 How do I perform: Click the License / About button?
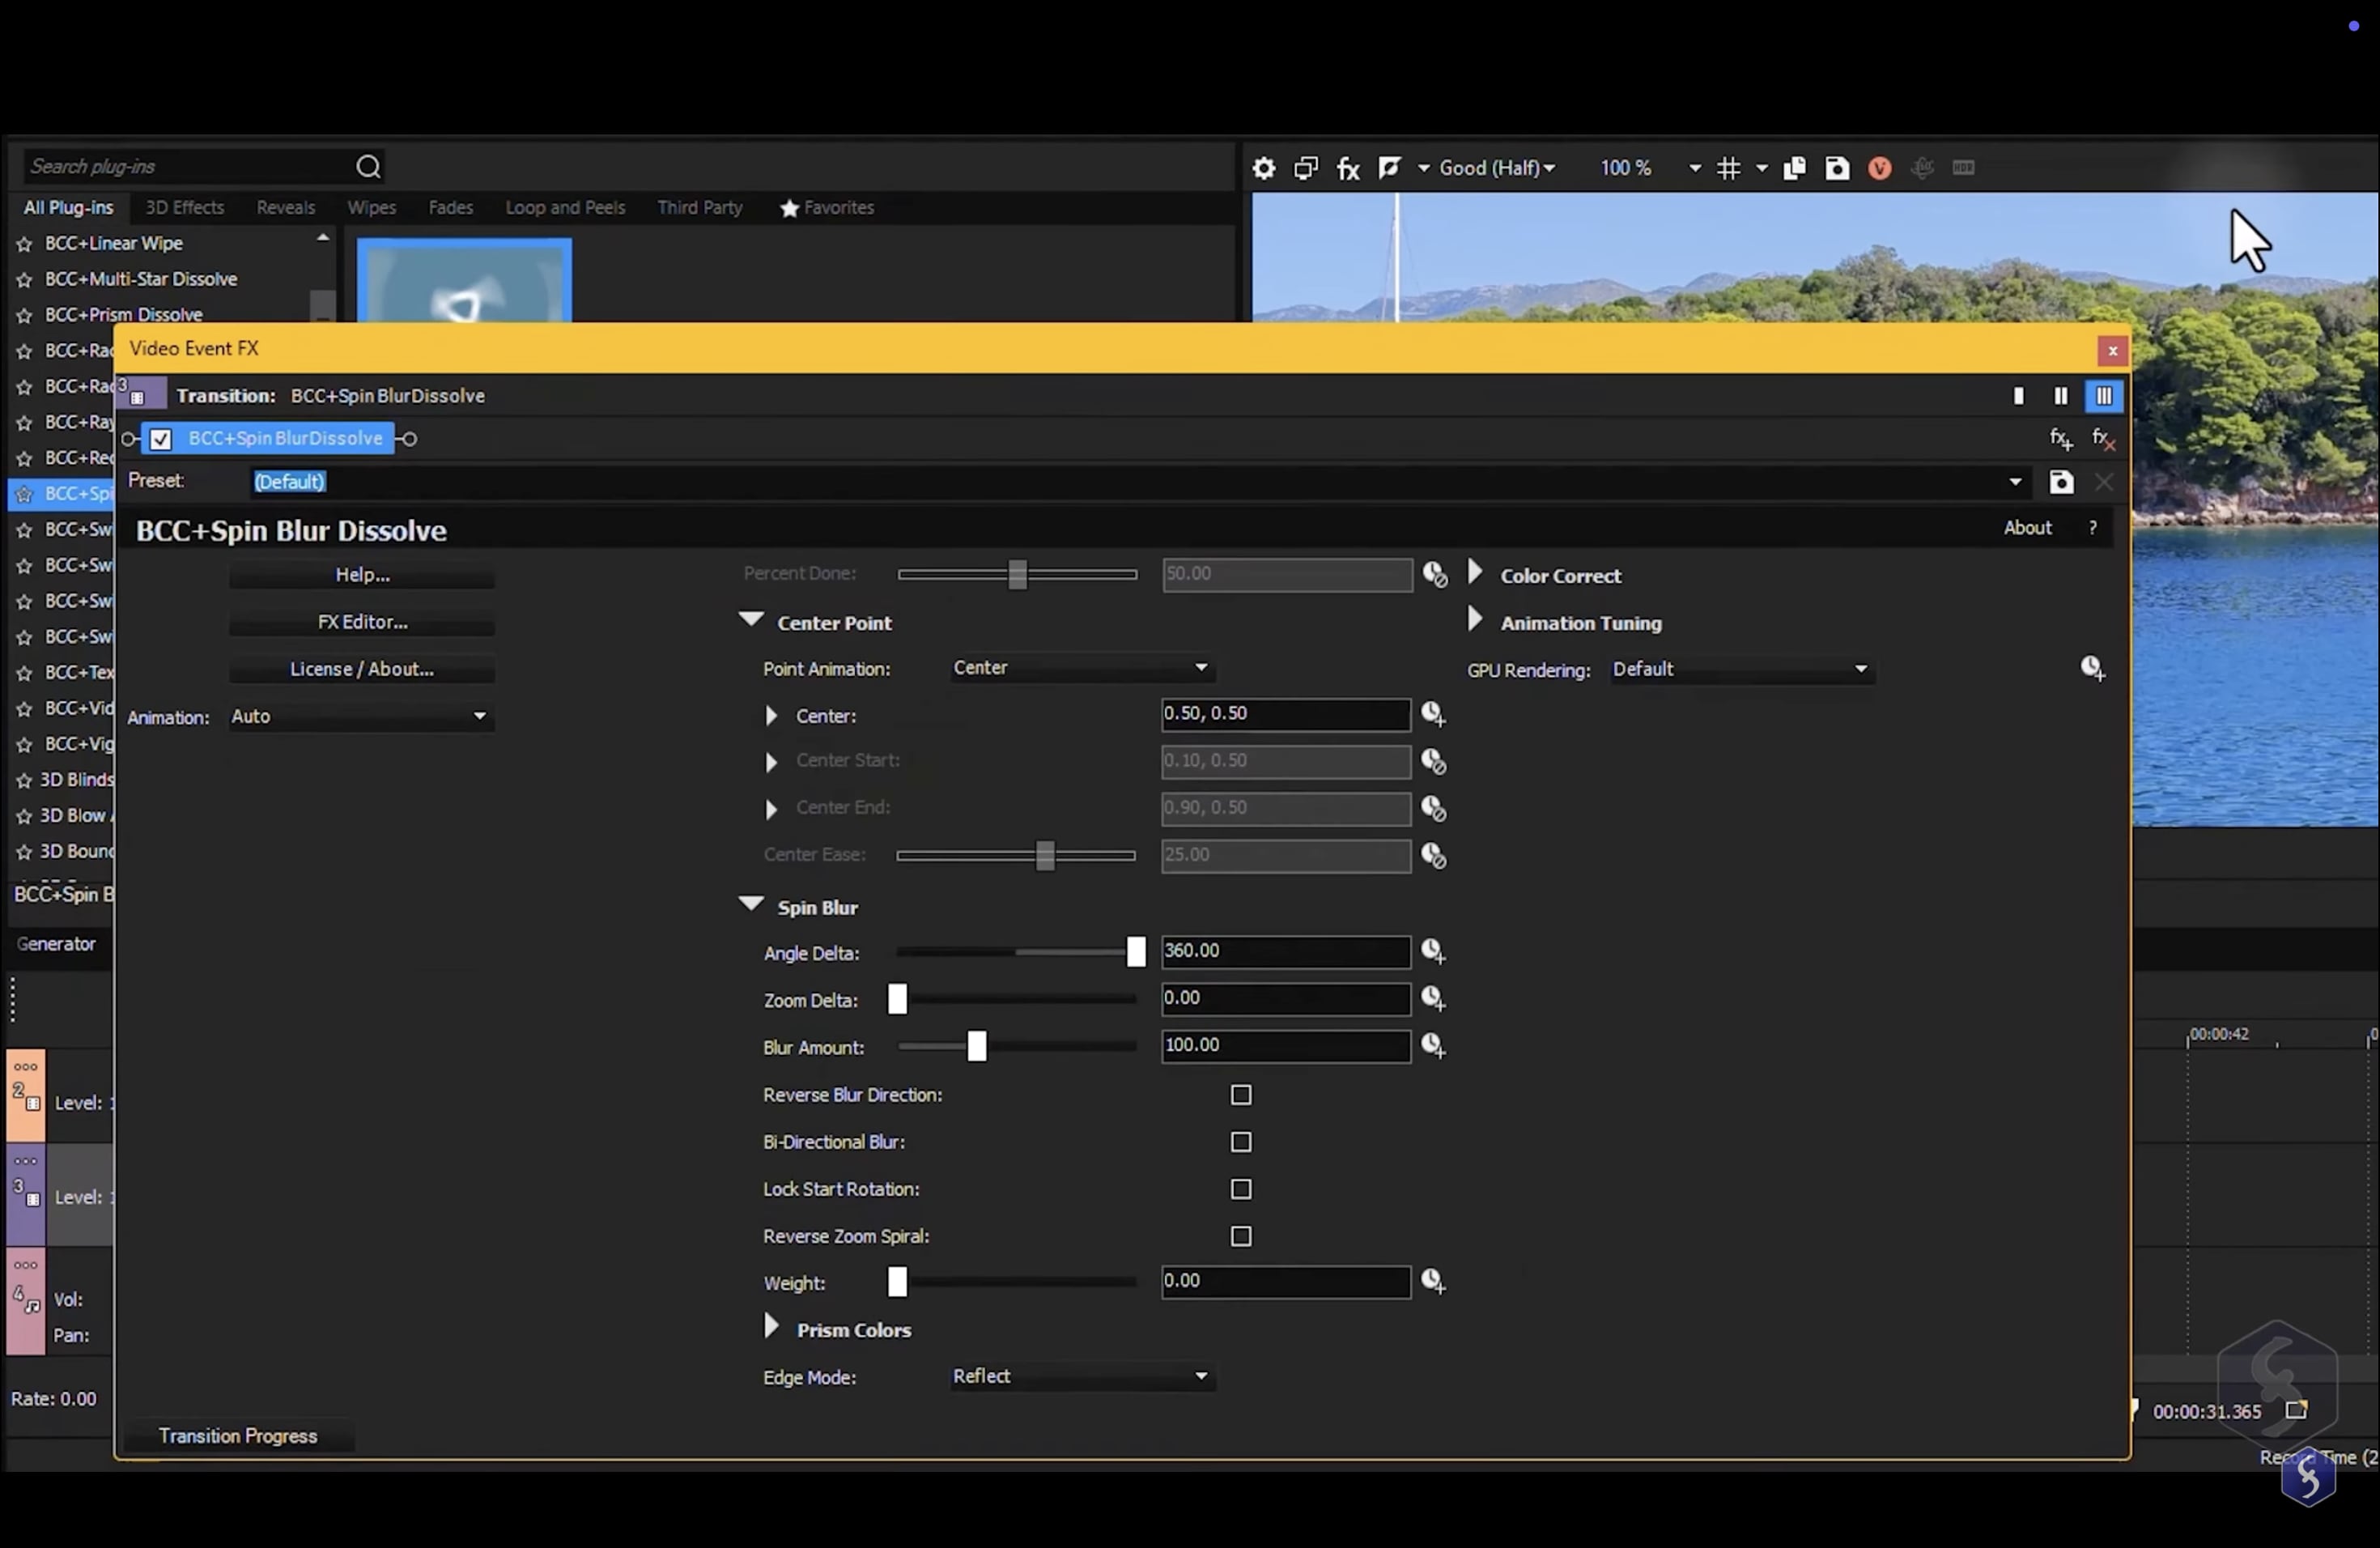coord(362,669)
